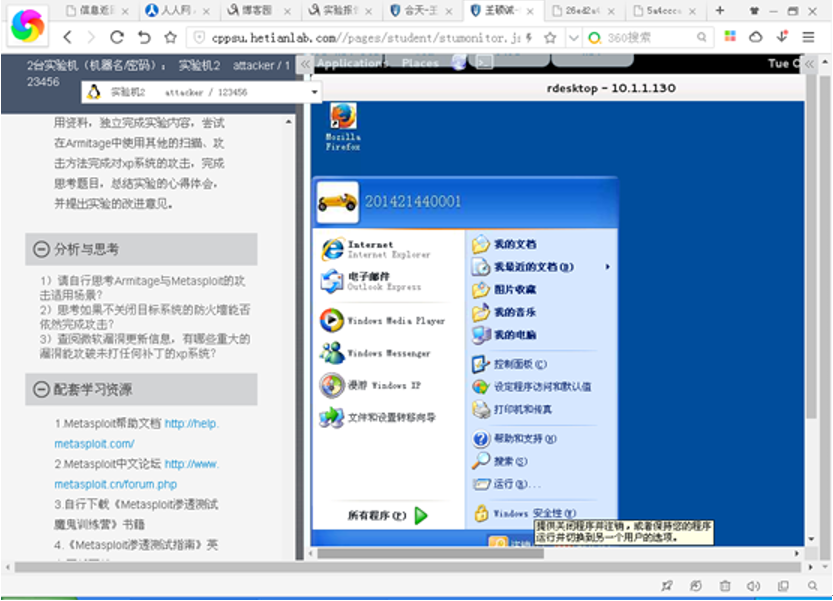Open Windows Messenger
The width and height of the screenshot is (833, 601).
tap(375, 353)
